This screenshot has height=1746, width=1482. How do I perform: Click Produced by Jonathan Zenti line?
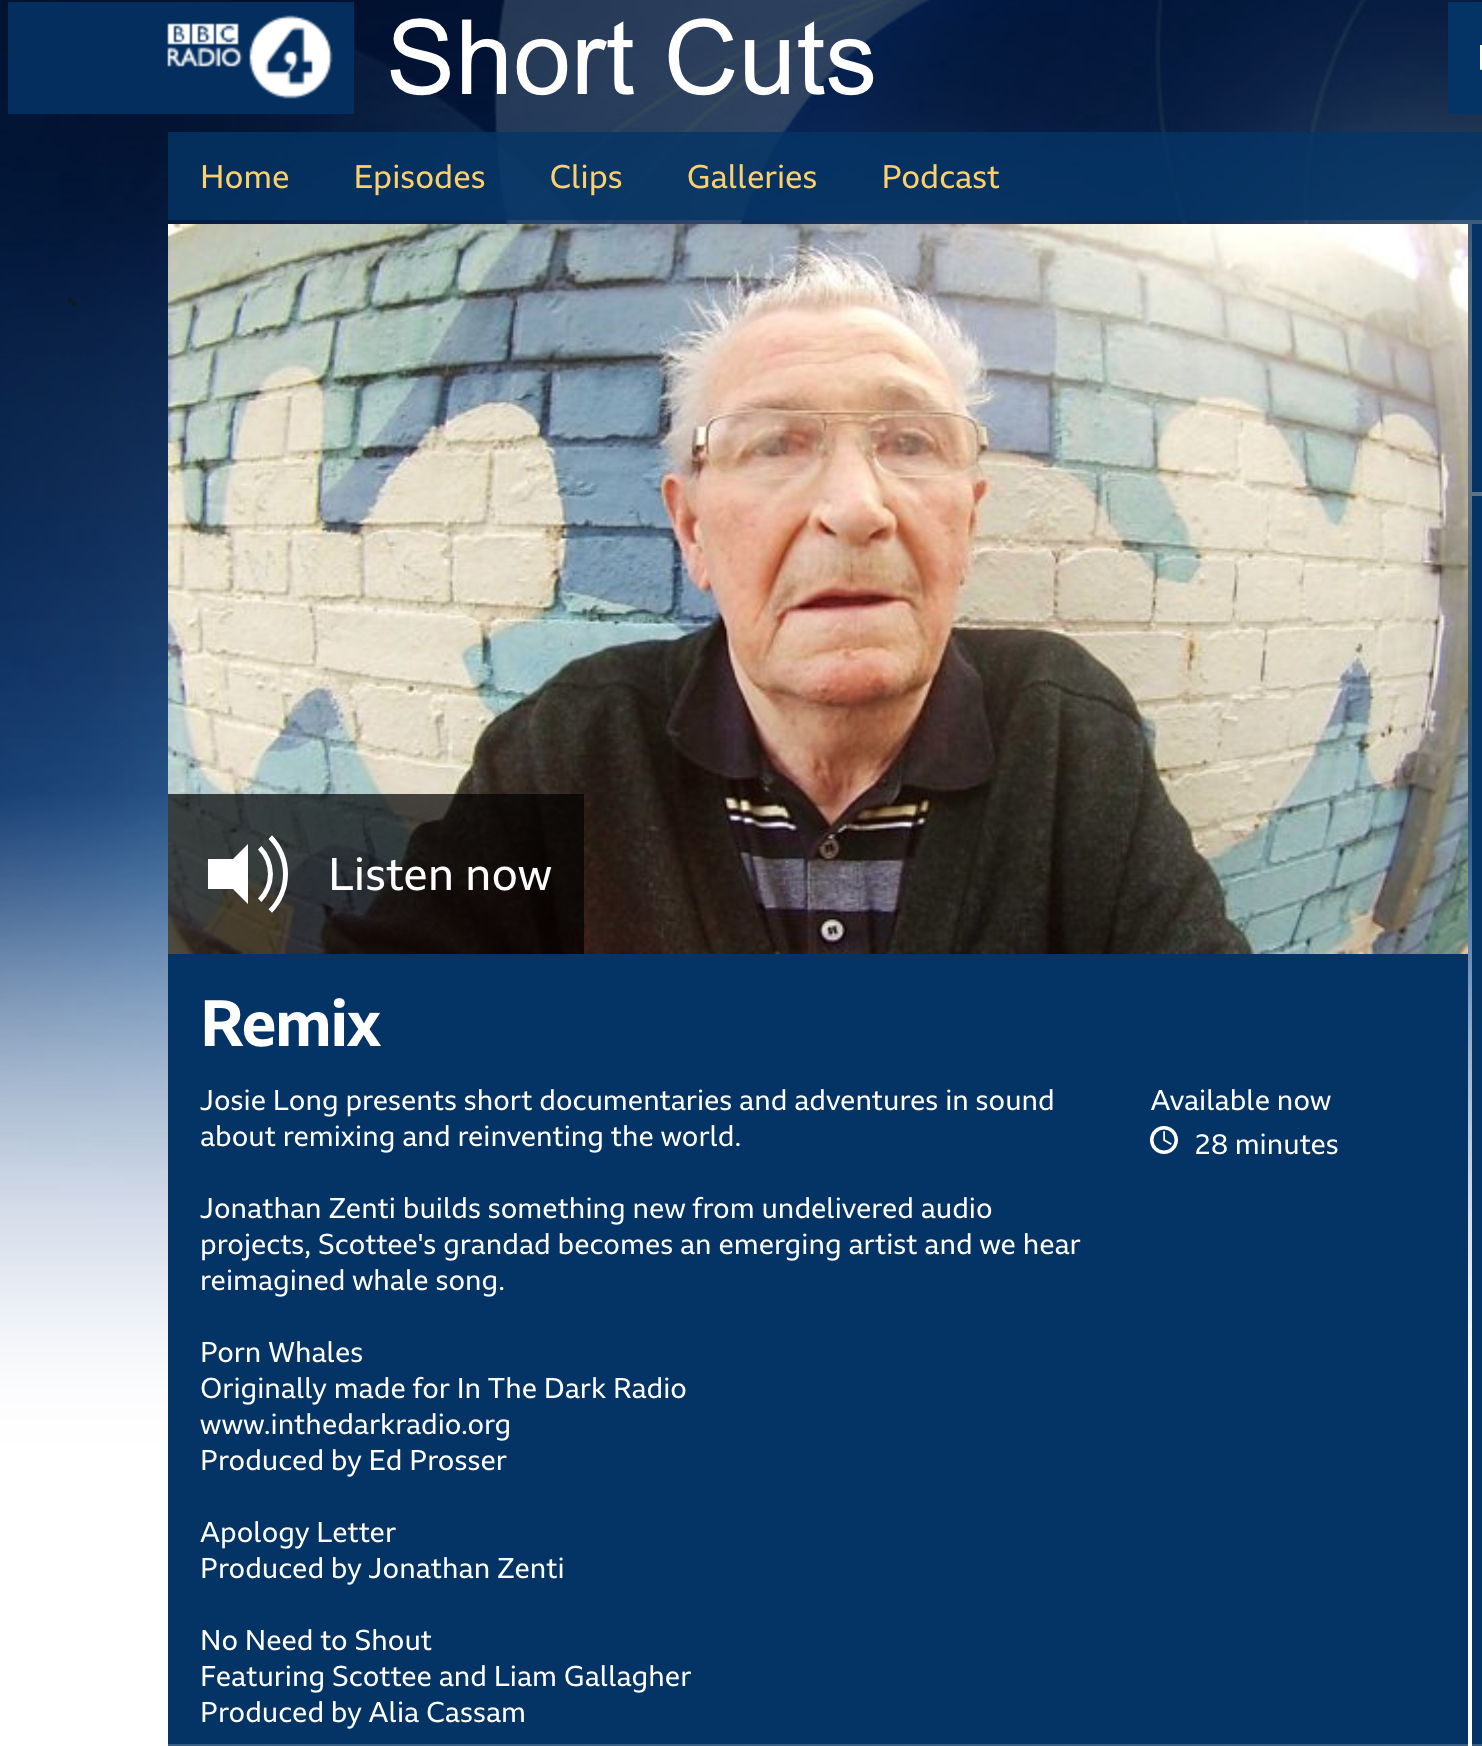382,1569
